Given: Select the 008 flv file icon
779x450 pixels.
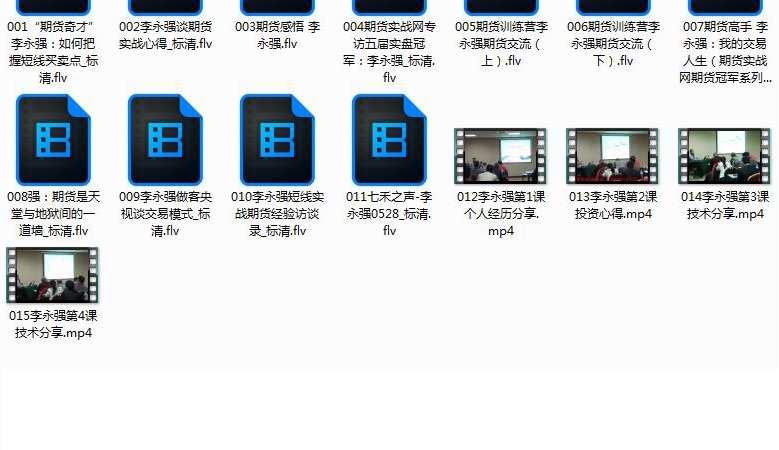Looking at the screenshot, I should click(53, 140).
